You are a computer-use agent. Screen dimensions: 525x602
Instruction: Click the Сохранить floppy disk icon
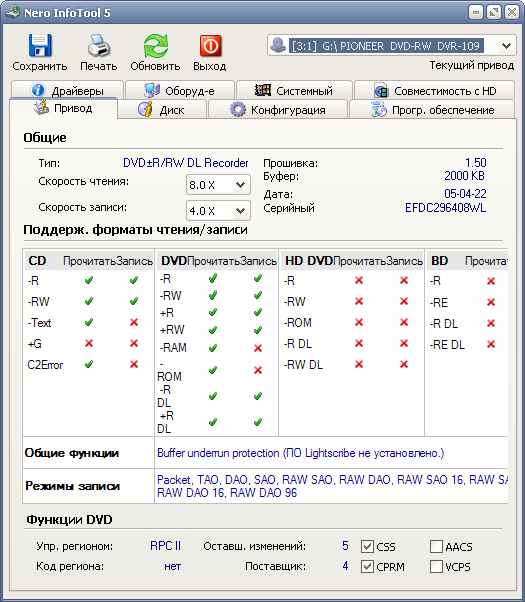pos(40,45)
